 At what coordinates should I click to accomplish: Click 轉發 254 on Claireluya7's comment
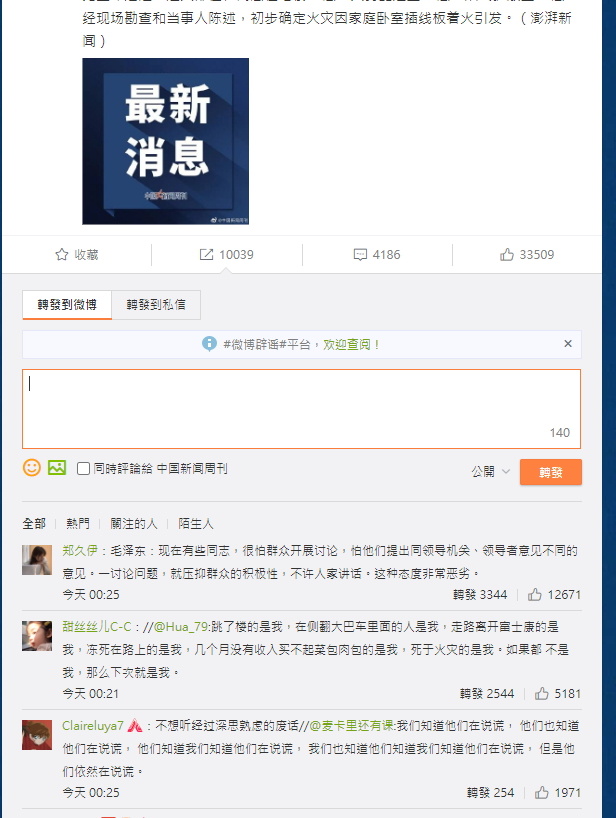pyautogui.click(x=490, y=793)
